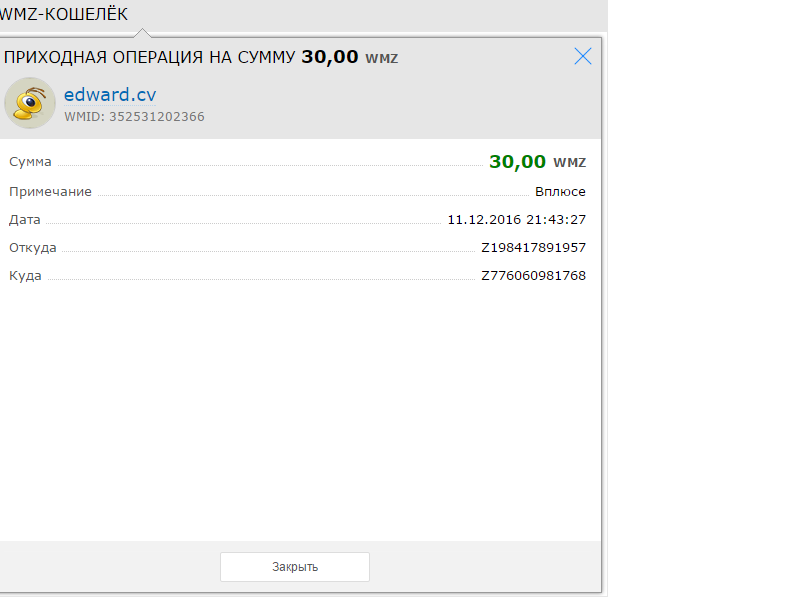The width and height of the screenshot is (800, 600).
Task: Click the WebMoney ant avatar icon
Action: coord(30,103)
